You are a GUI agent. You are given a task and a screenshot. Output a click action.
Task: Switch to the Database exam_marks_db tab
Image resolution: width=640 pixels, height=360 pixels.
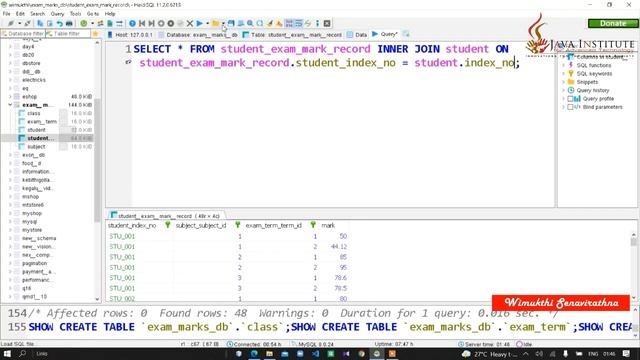tap(198, 35)
